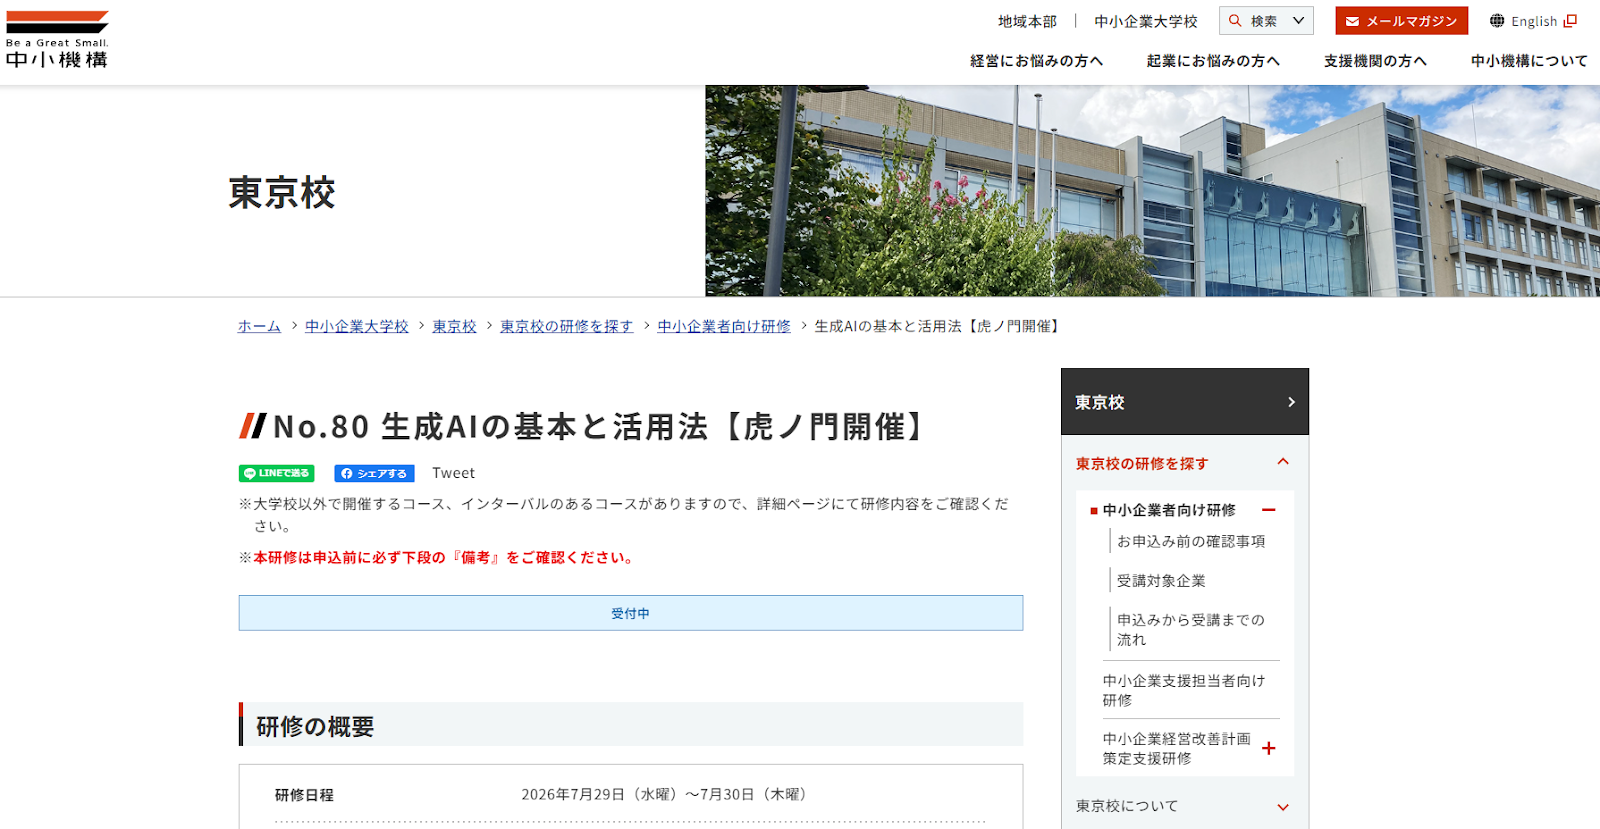Viewport: 1600px width, 829px height.
Task: Click red notice about 備考
Action: coord(445,558)
